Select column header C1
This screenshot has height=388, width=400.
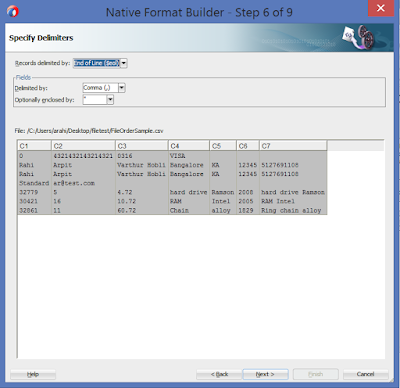point(35,146)
